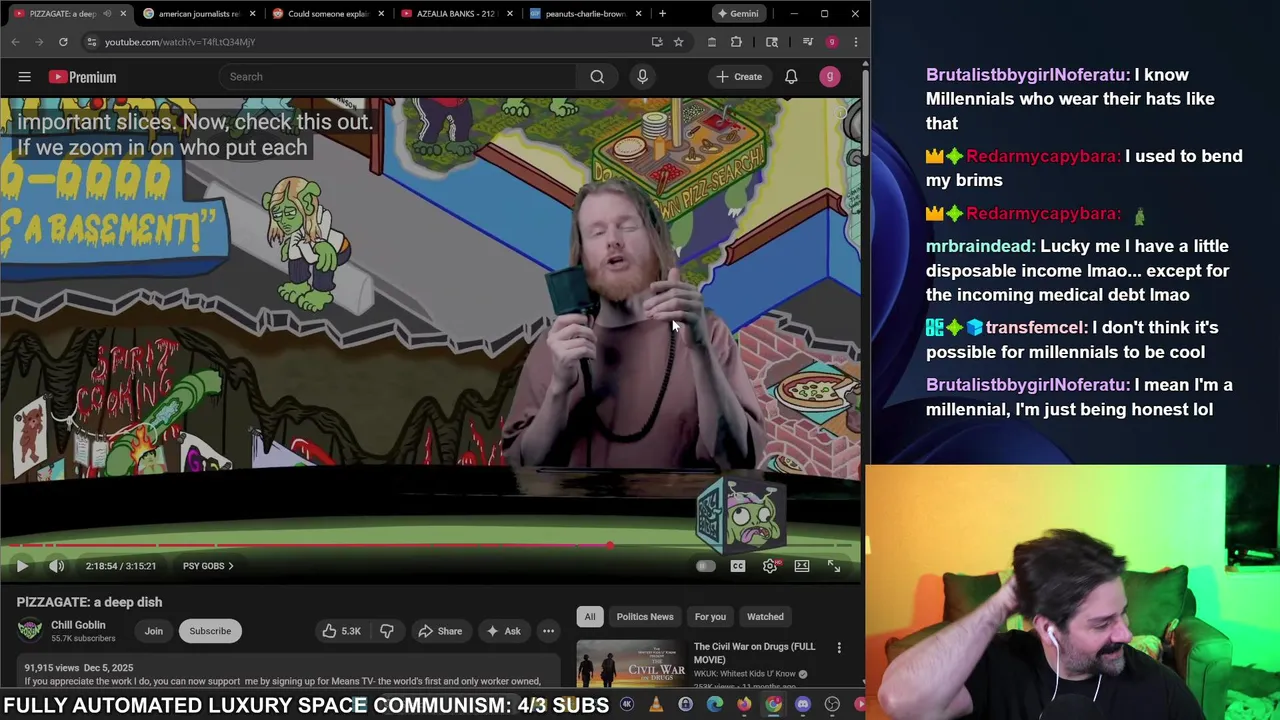Open more actions ellipsis under video

[x=548, y=631]
